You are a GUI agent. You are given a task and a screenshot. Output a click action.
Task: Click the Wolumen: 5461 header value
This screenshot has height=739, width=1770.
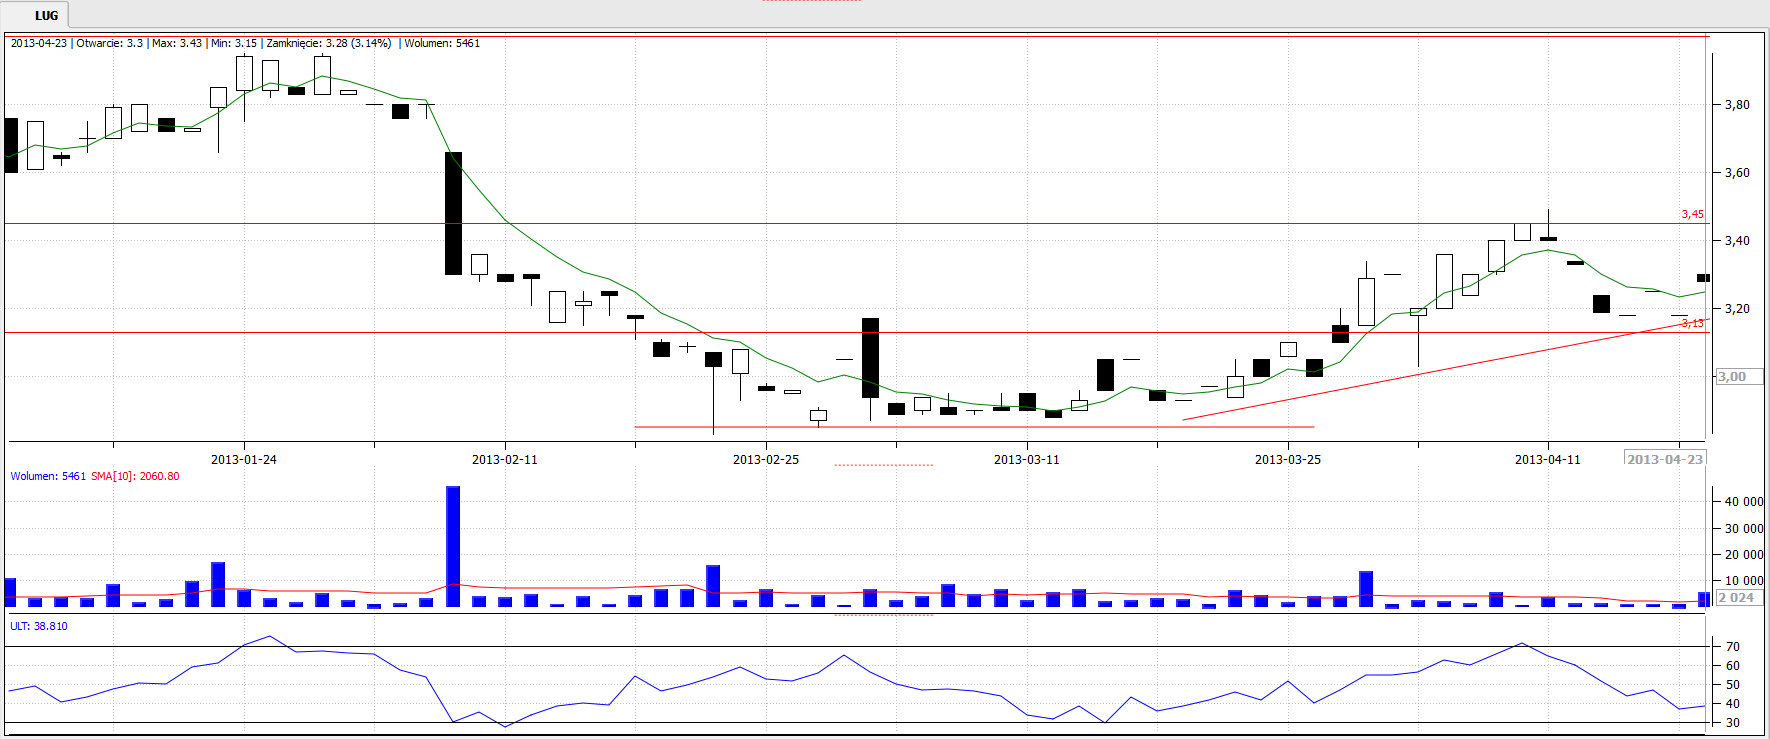442,43
